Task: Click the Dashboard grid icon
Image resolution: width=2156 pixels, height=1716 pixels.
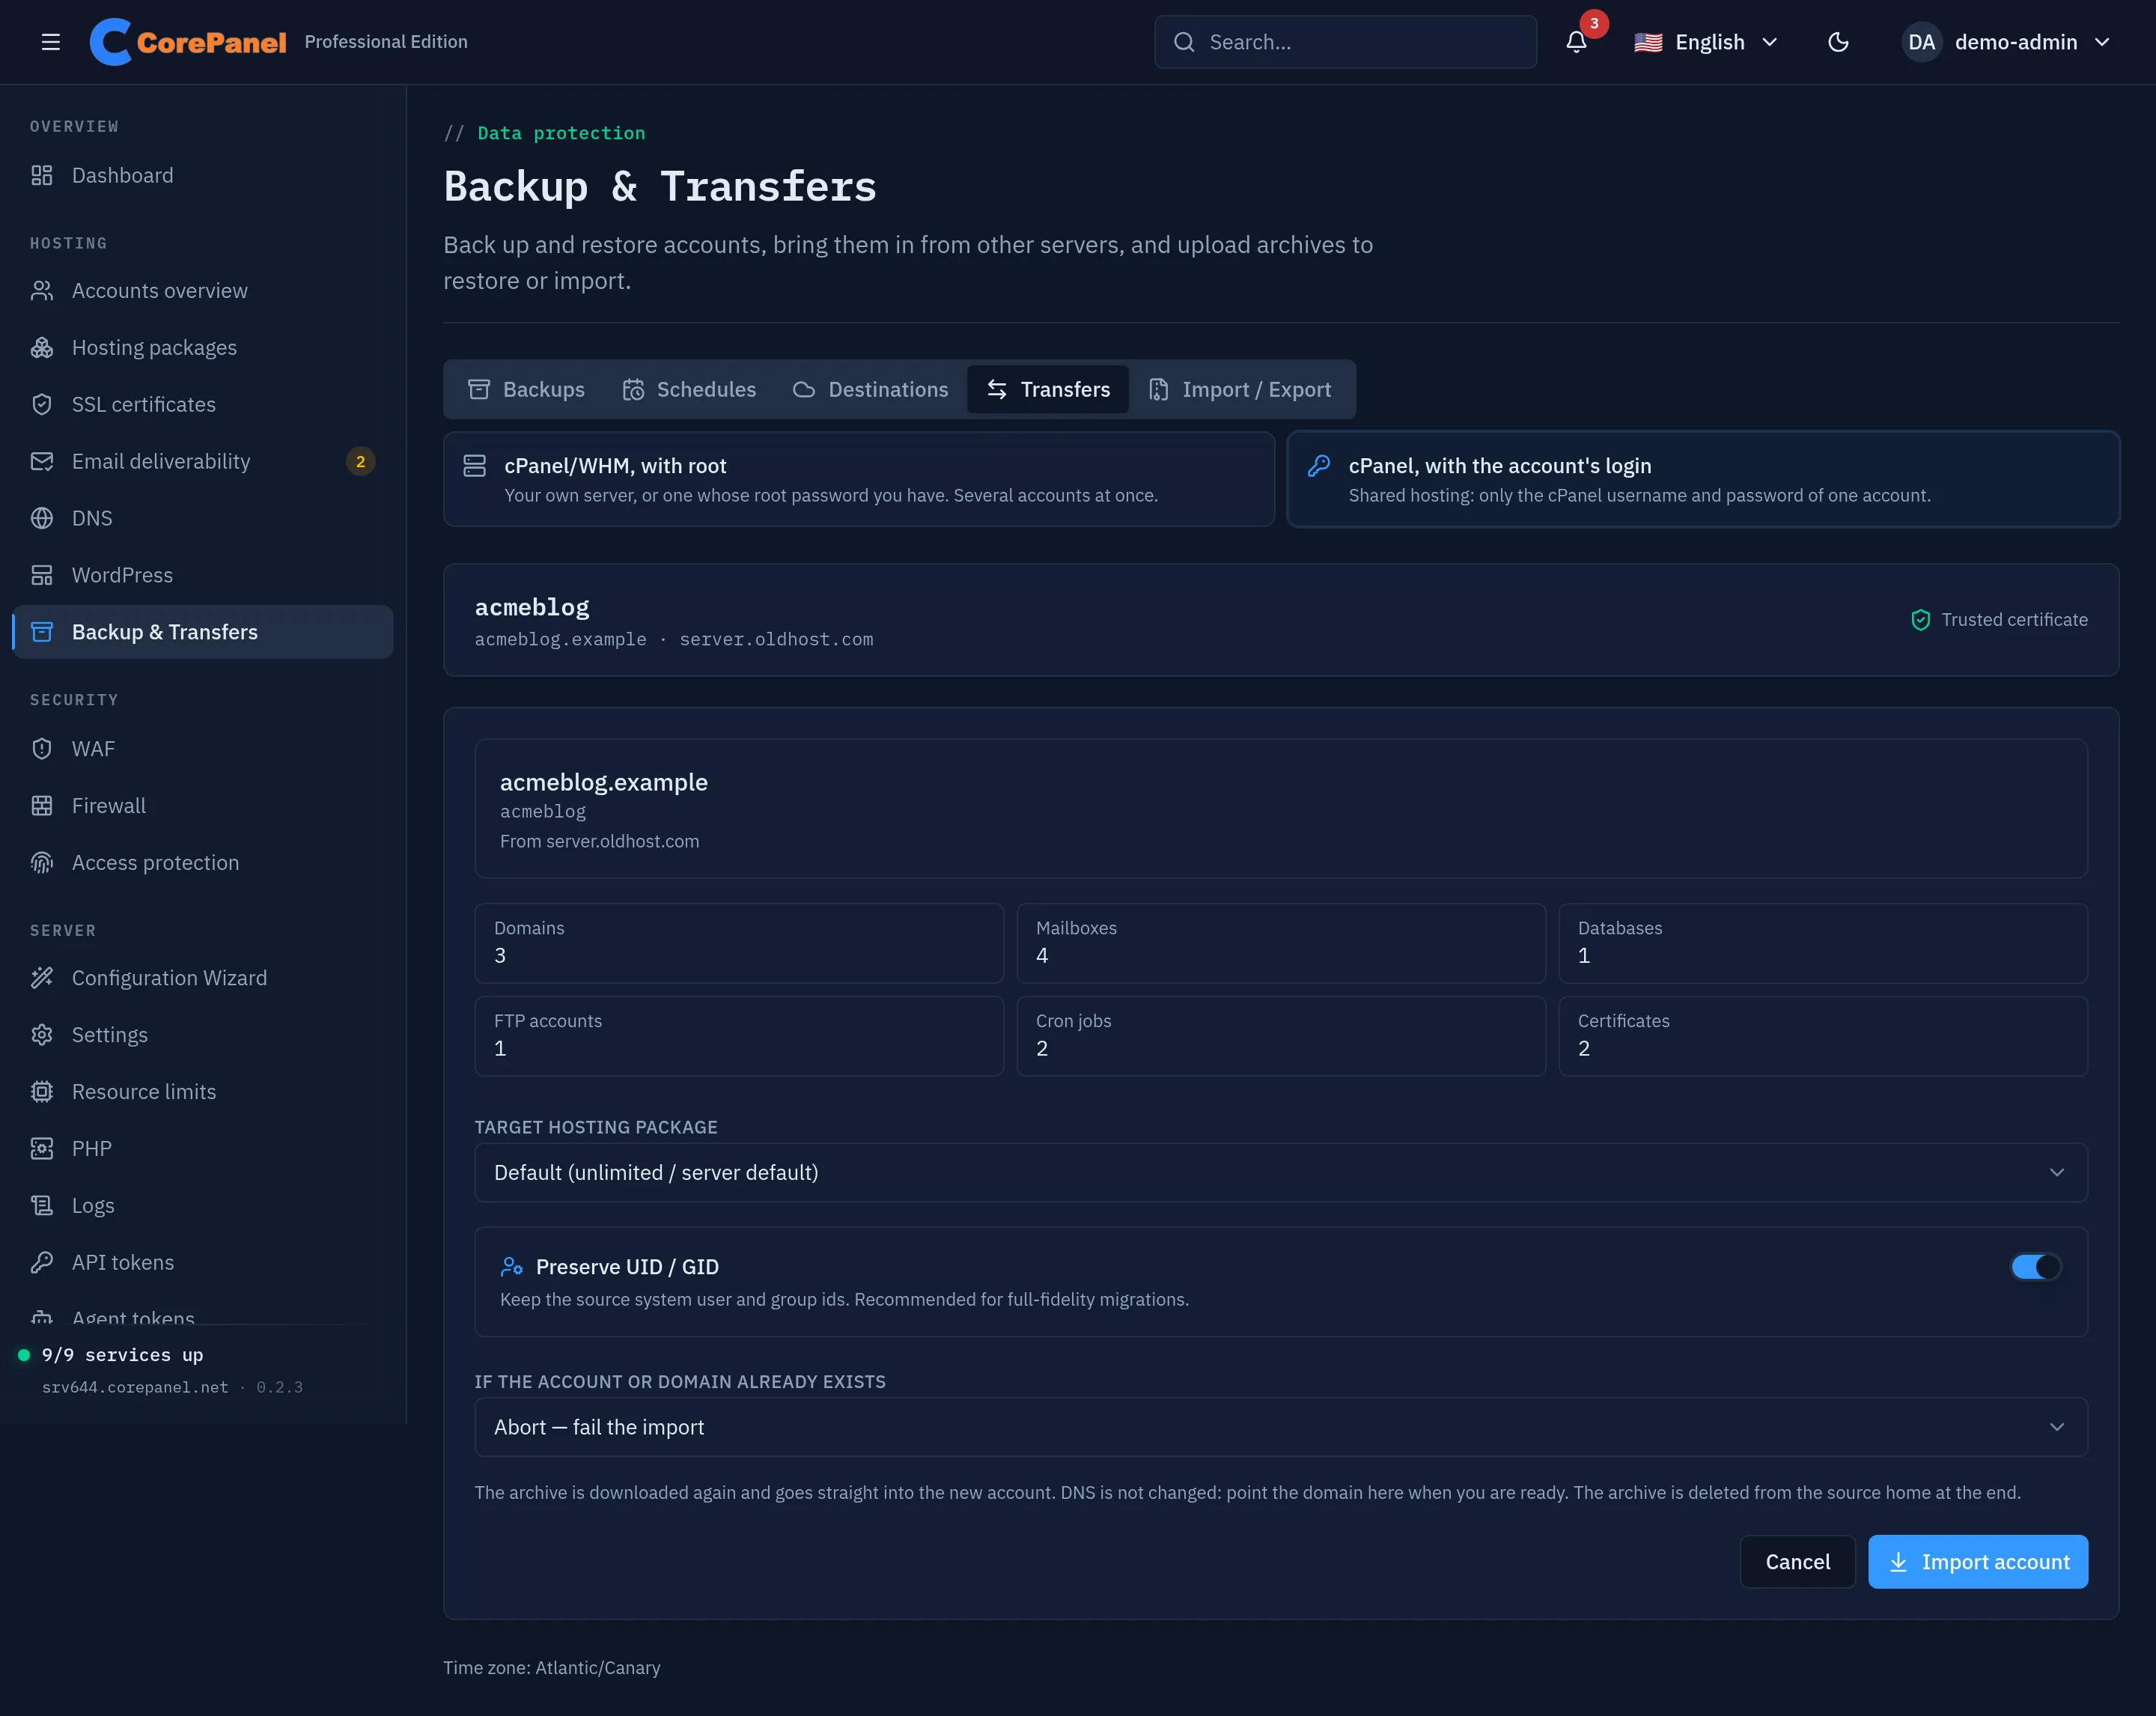Action: (42, 175)
